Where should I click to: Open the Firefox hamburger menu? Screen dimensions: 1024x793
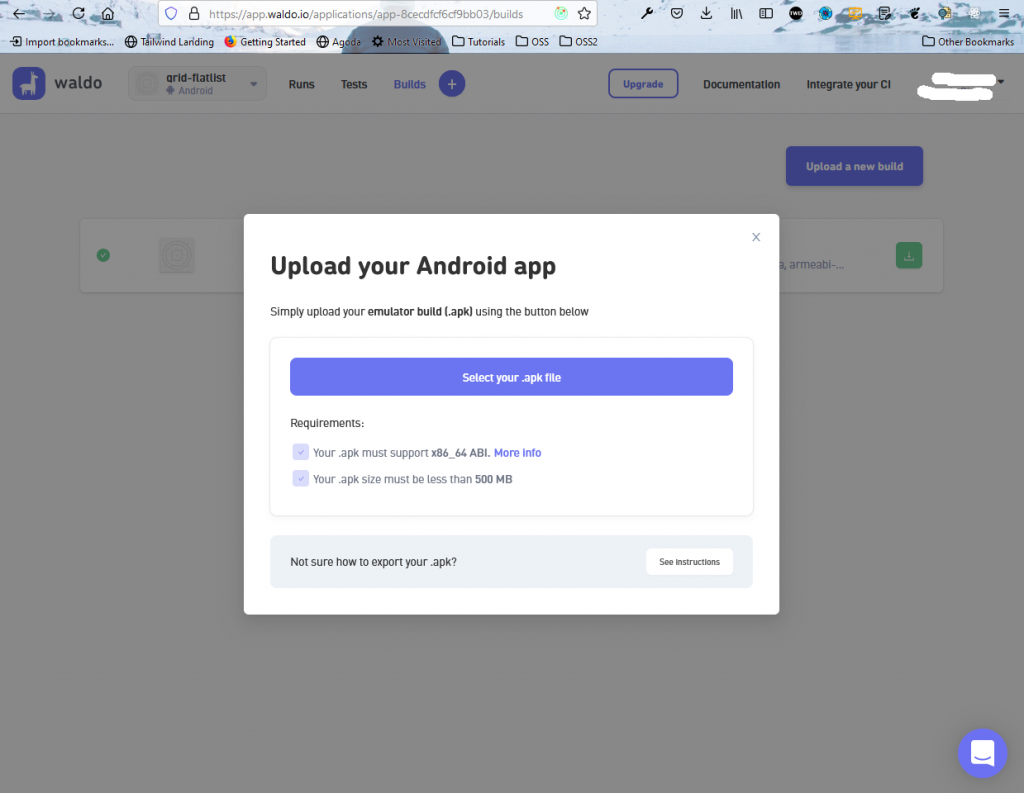point(1004,13)
